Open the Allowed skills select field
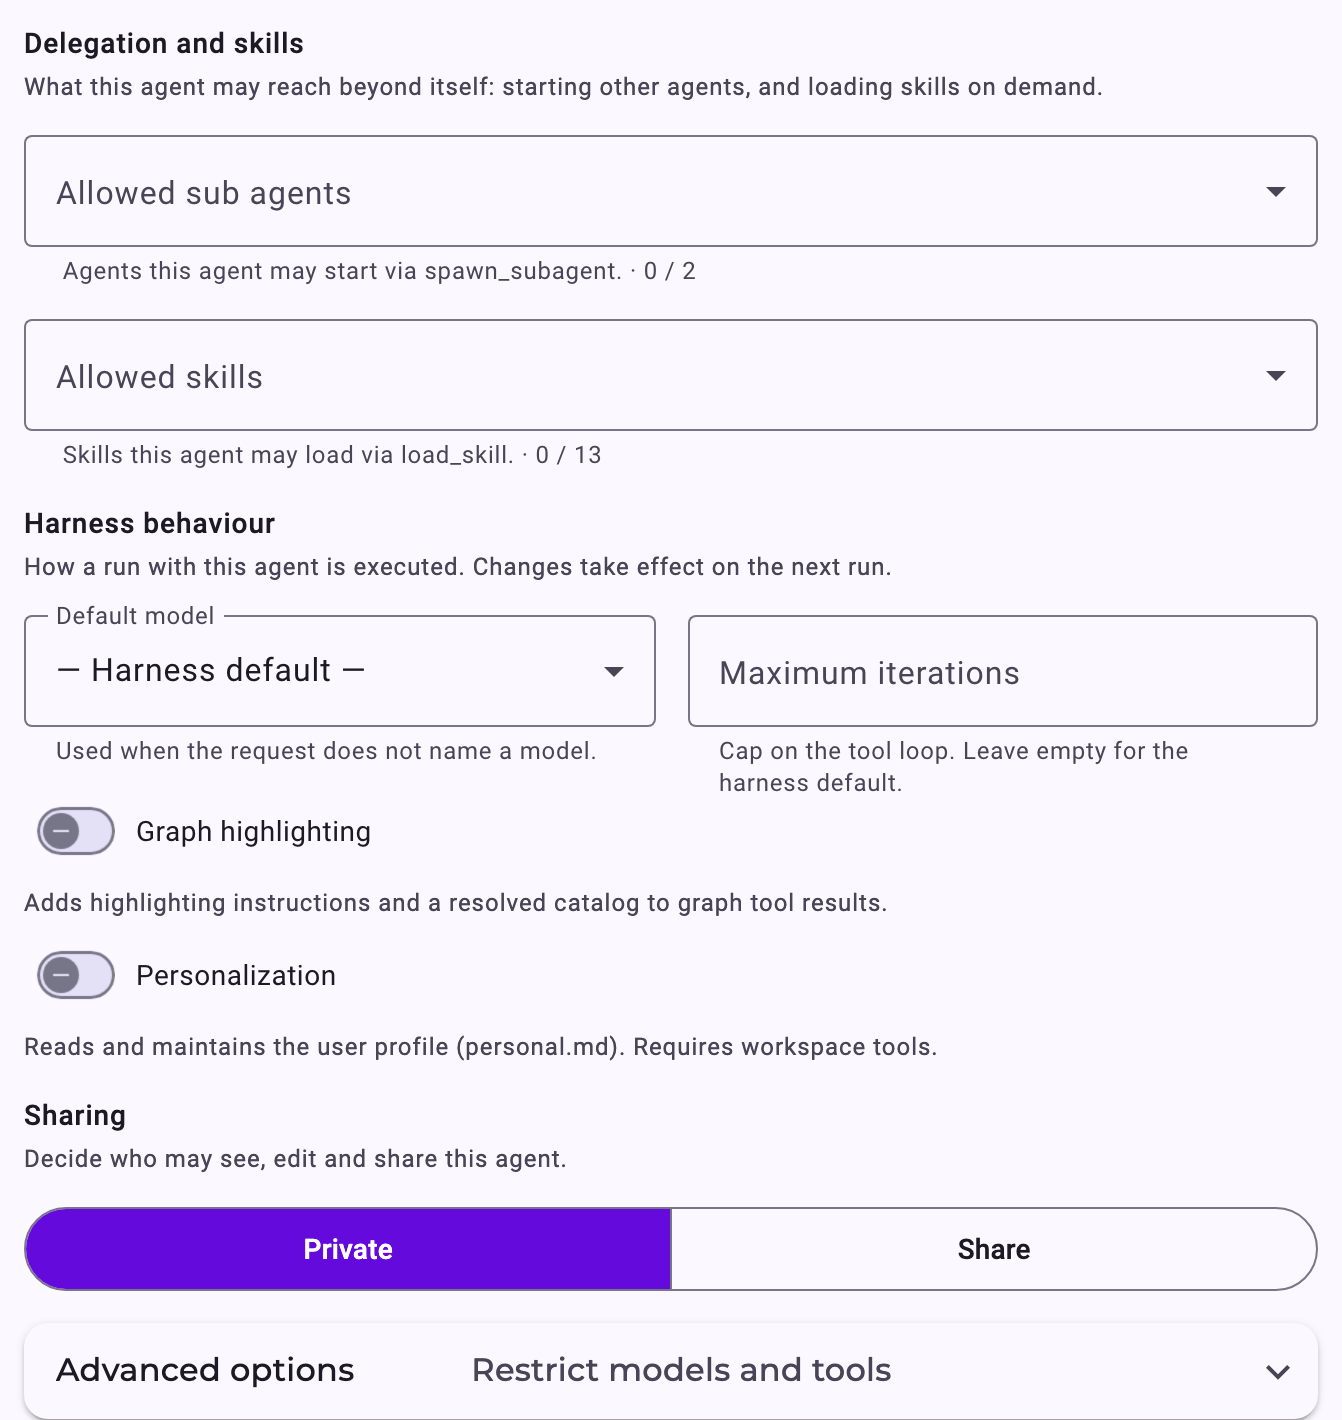The height and width of the screenshot is (1420, 1342). 670,375
